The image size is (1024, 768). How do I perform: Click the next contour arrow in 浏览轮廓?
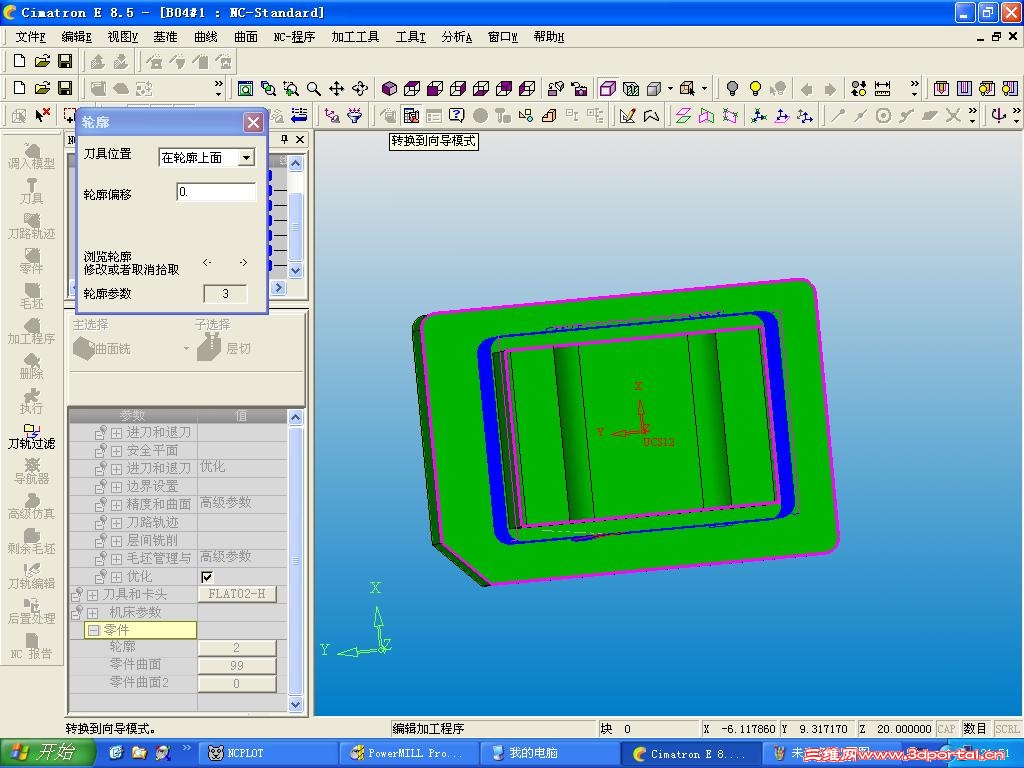point(243,263)
